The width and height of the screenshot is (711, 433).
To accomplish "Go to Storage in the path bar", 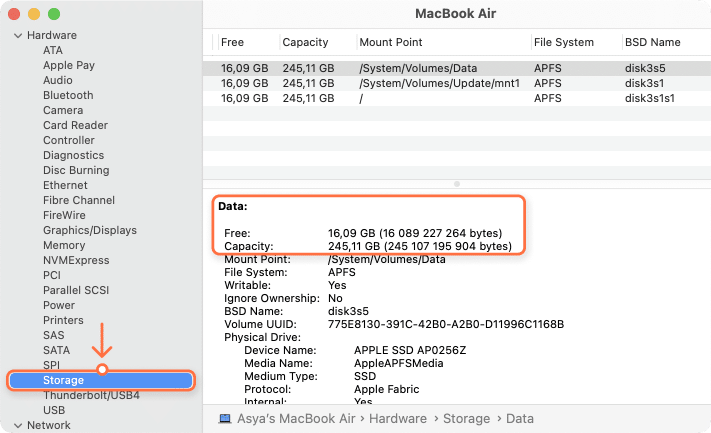I will click(x=466, y=418).
